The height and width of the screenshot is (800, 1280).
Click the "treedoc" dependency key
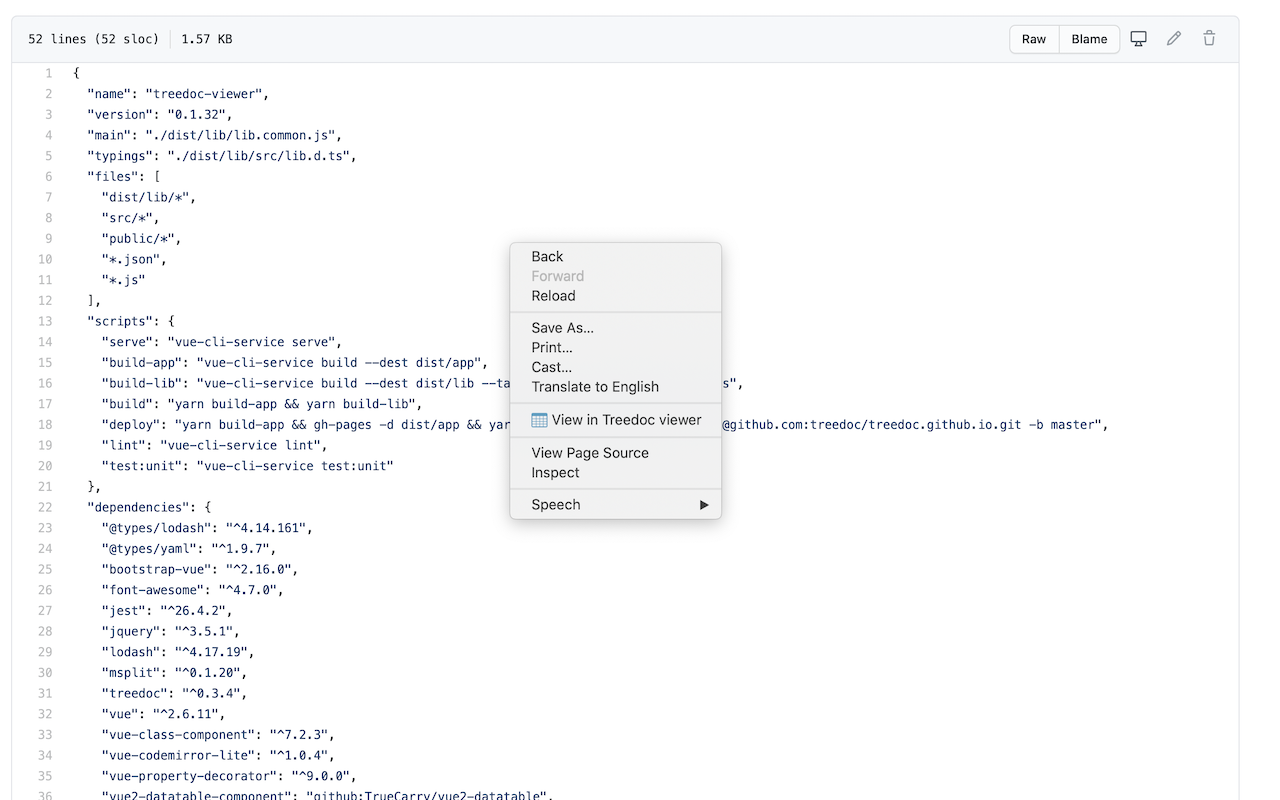click(x=134, y=693)
